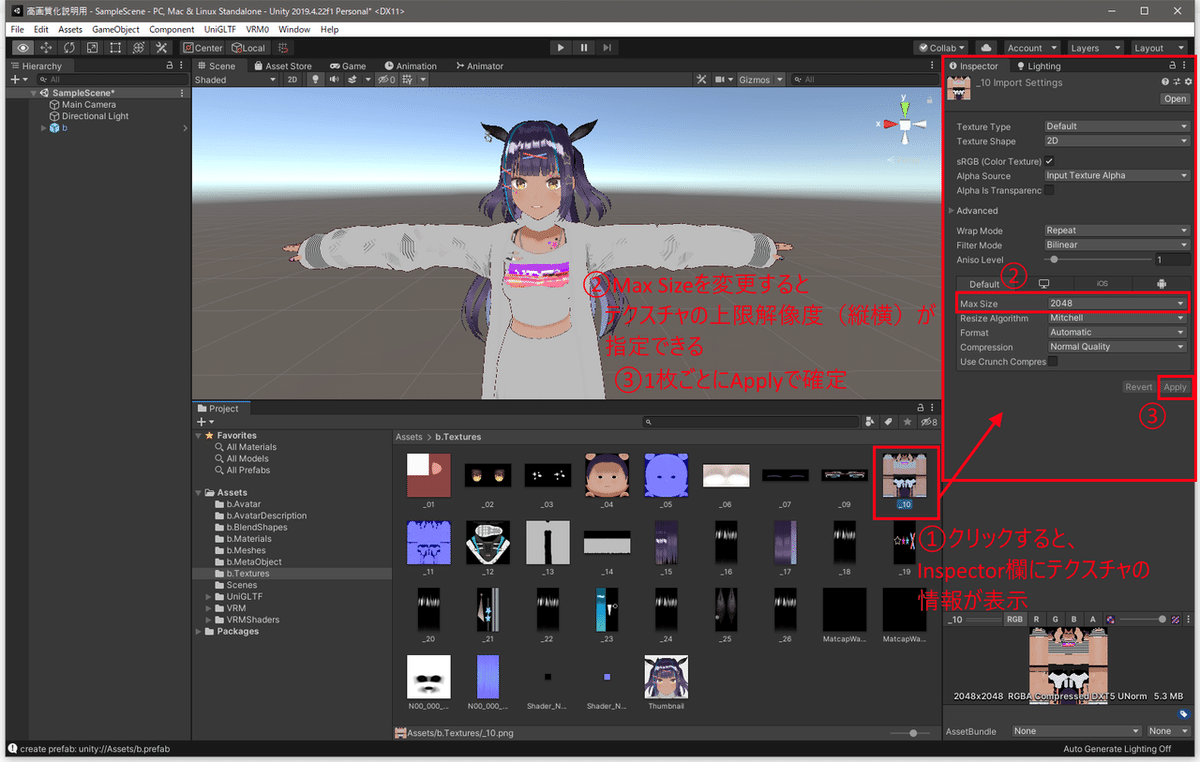Toggle scene lighting bulb icon
This screenshot has height=762, width=1200.
(315, 79)
